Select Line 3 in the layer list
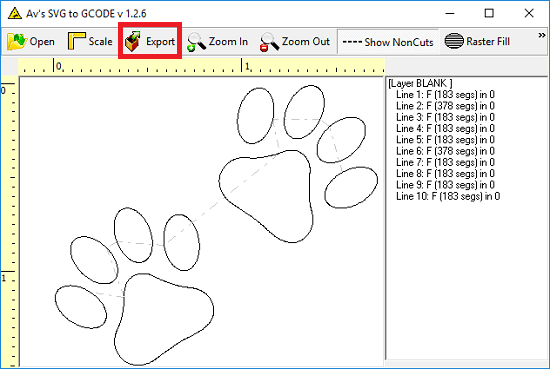 (445, 117)
